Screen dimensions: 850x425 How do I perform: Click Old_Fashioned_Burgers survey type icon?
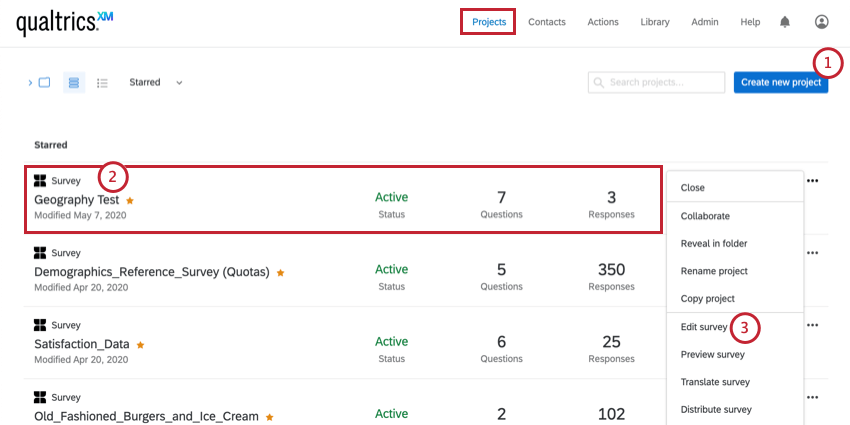[x=40, y=397]
